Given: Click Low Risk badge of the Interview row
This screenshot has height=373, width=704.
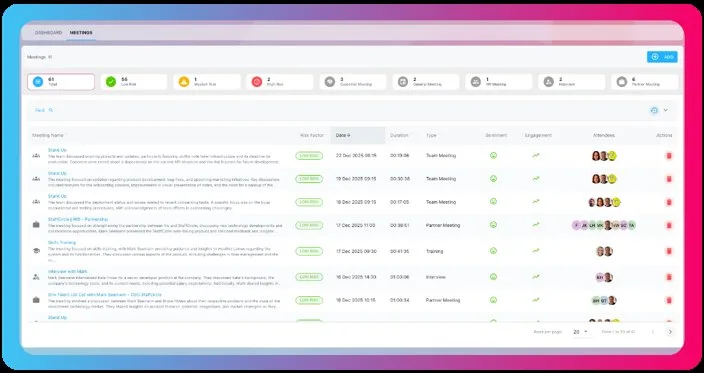Looking at the screenshot, I should 309,277.
